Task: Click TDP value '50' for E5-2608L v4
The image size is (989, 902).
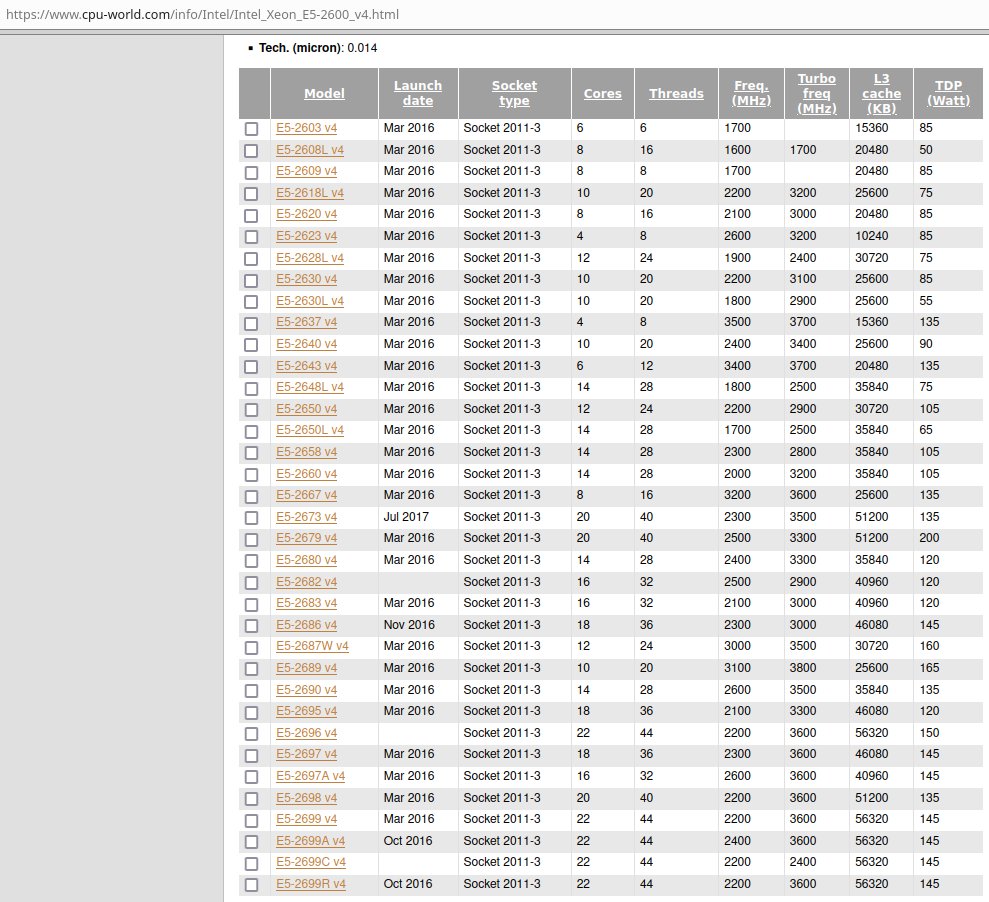Action: point(925,150)
